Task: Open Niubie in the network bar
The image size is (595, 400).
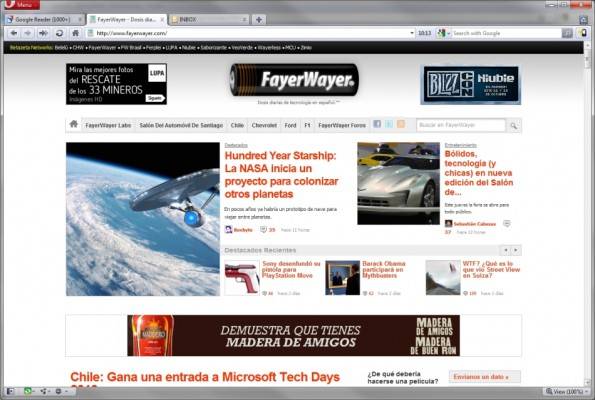Action: click(189, 48)
